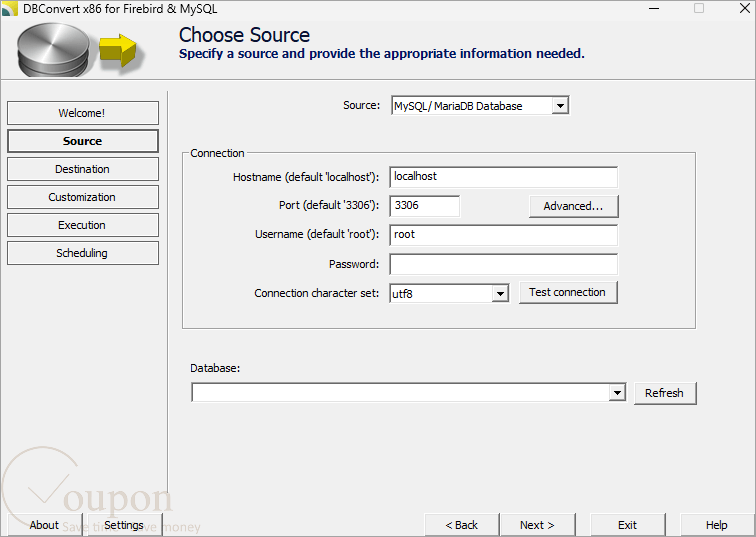
Task: Click the Test connection button
Action: click(567, 293)
